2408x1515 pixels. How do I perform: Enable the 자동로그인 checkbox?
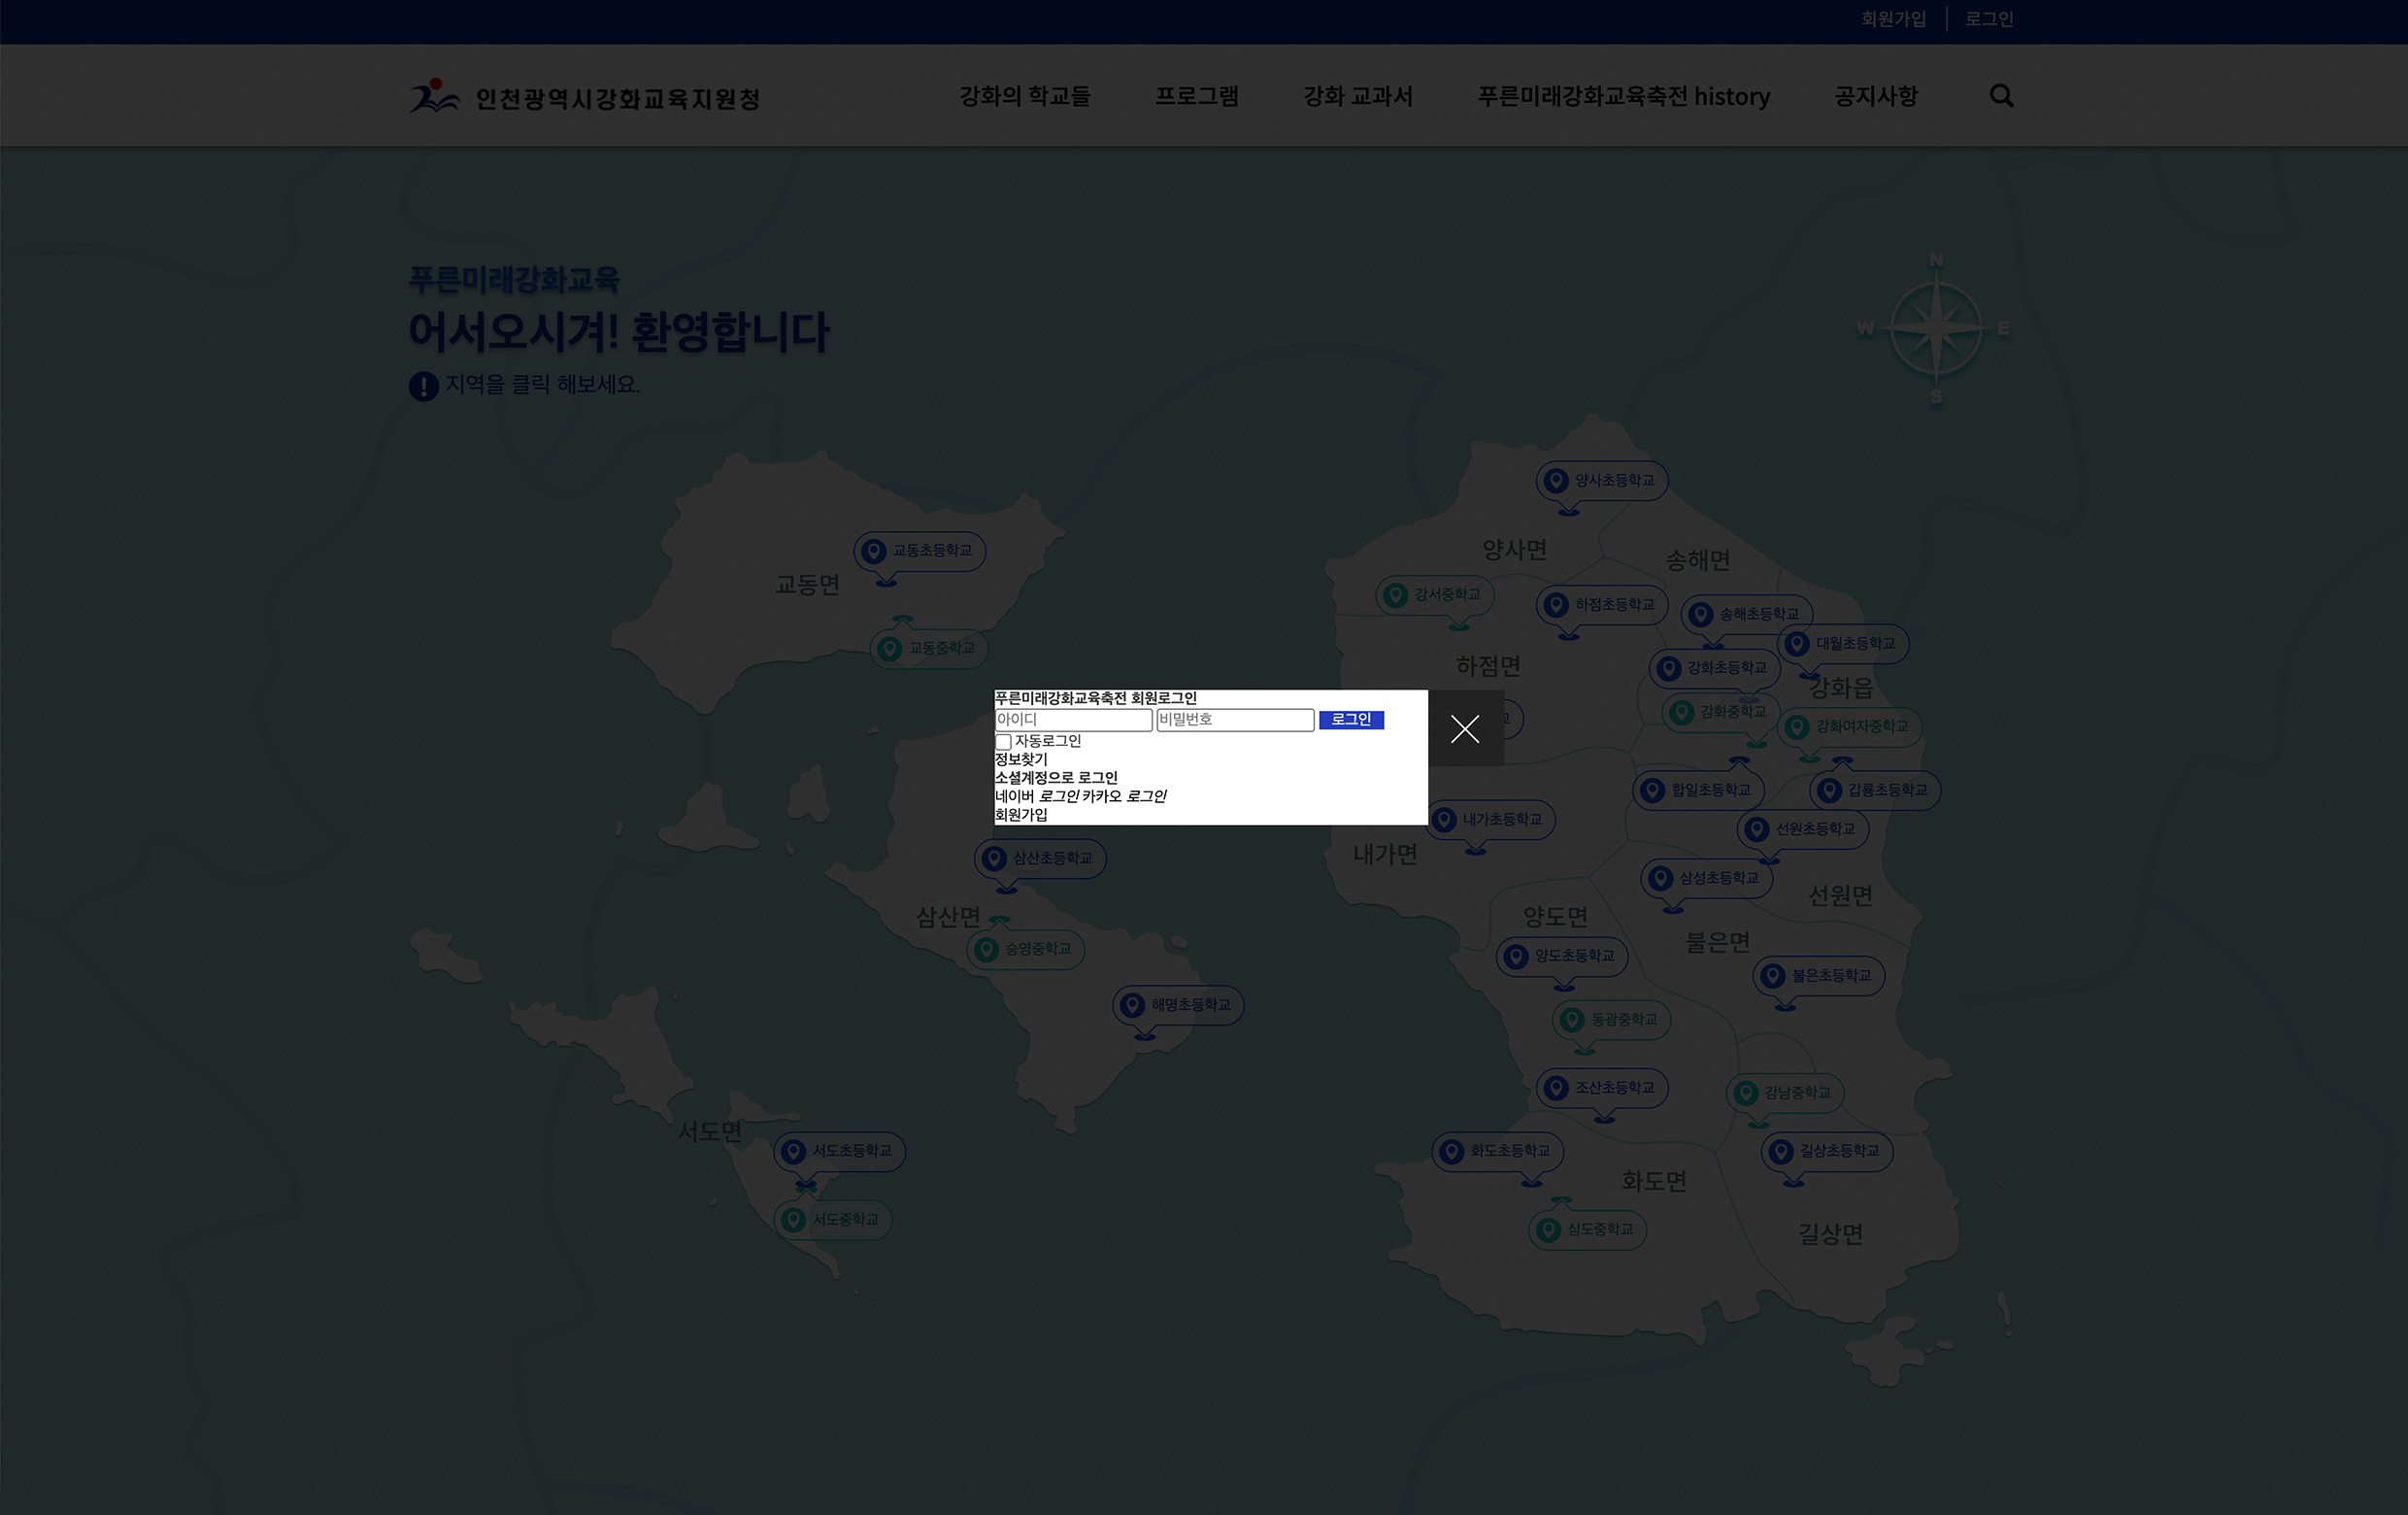1003,742
